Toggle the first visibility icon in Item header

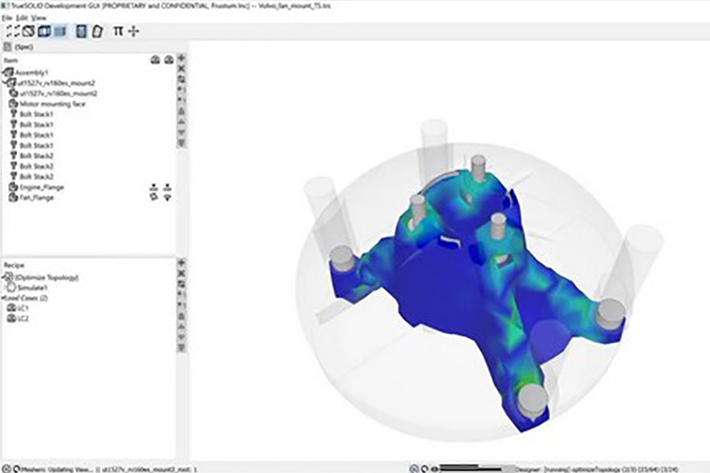pos(155,60)
